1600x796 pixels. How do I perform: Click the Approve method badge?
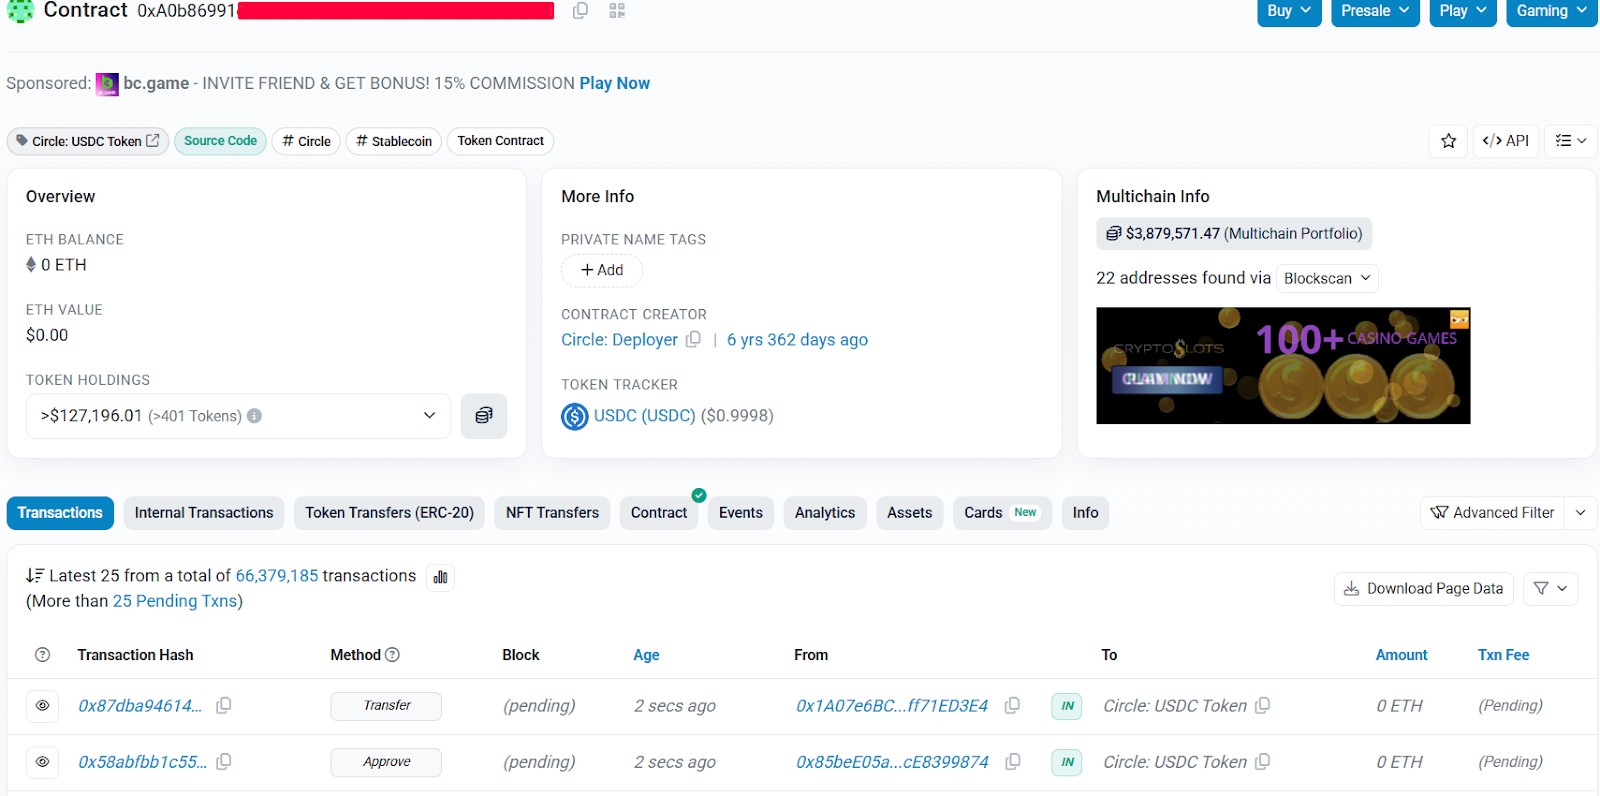point(386,762)
